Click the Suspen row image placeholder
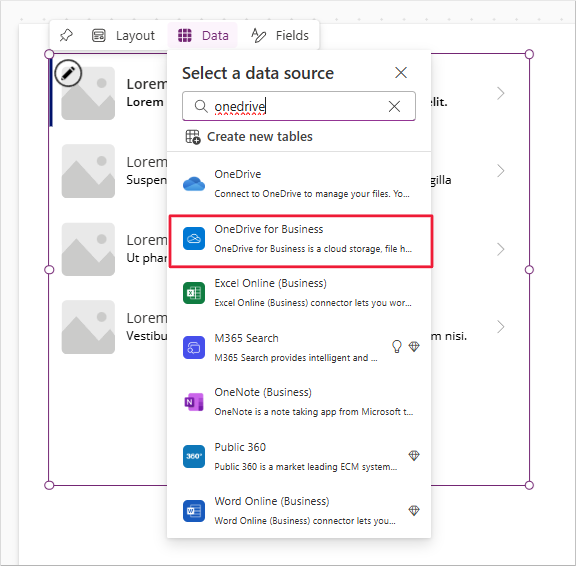The height and width of the screenshot is (566, 576). click(x=88, y=171)
